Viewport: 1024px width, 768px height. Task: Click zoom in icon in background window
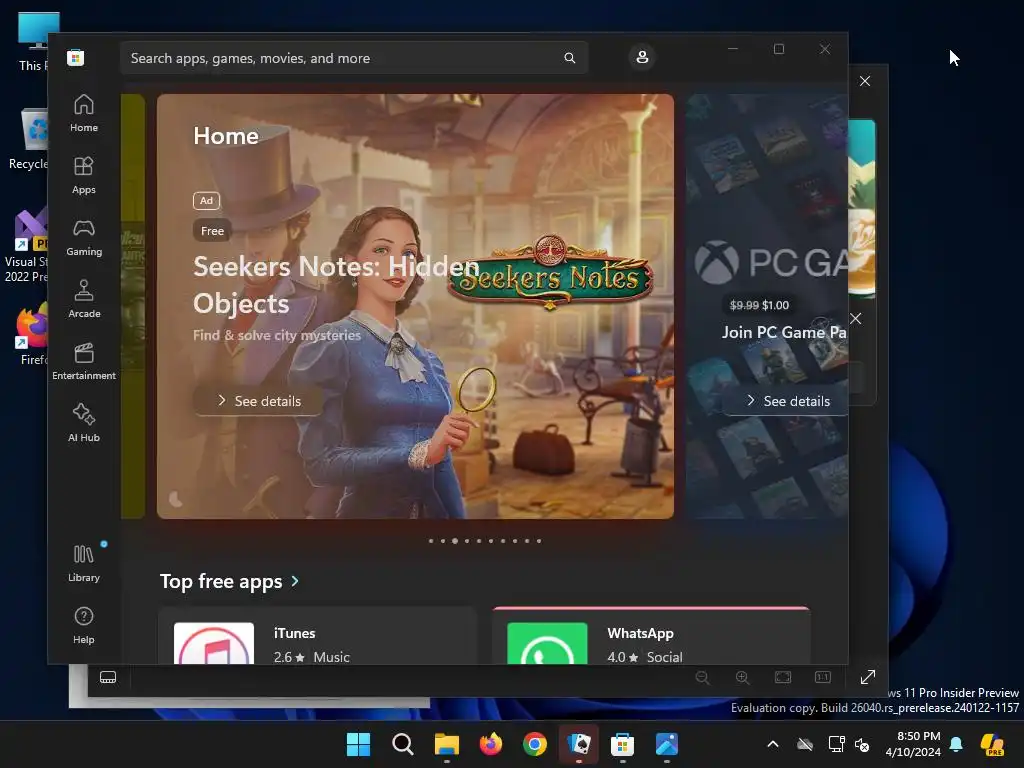743,677
